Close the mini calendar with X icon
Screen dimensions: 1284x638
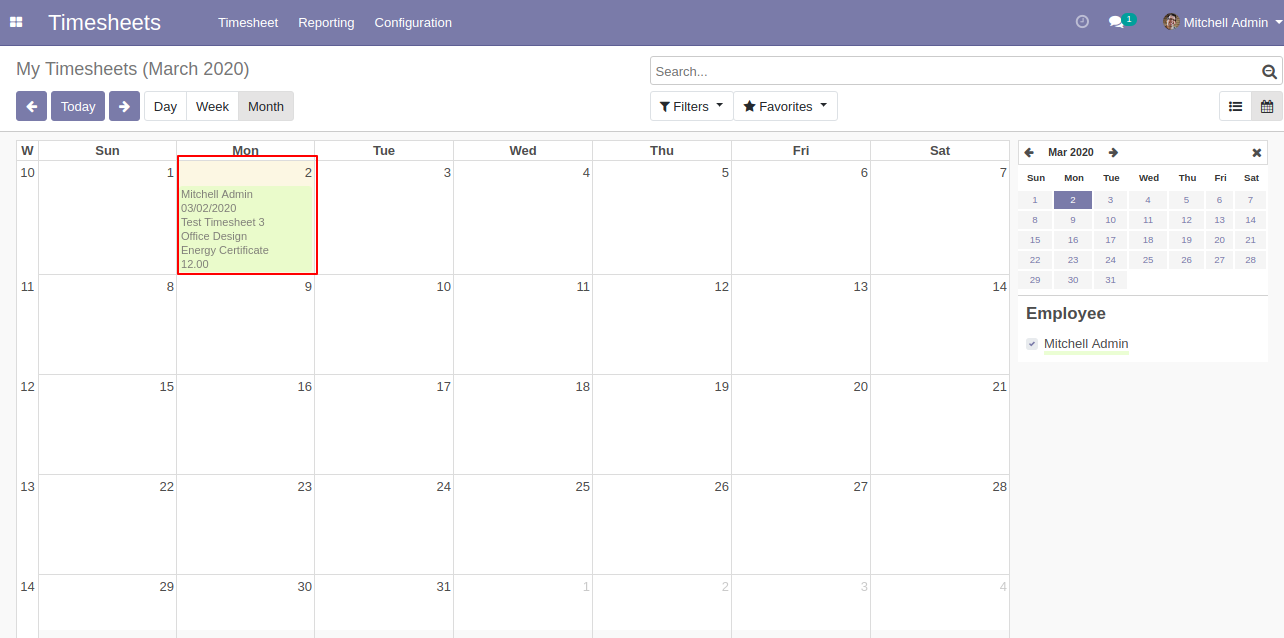[1257, 153]
